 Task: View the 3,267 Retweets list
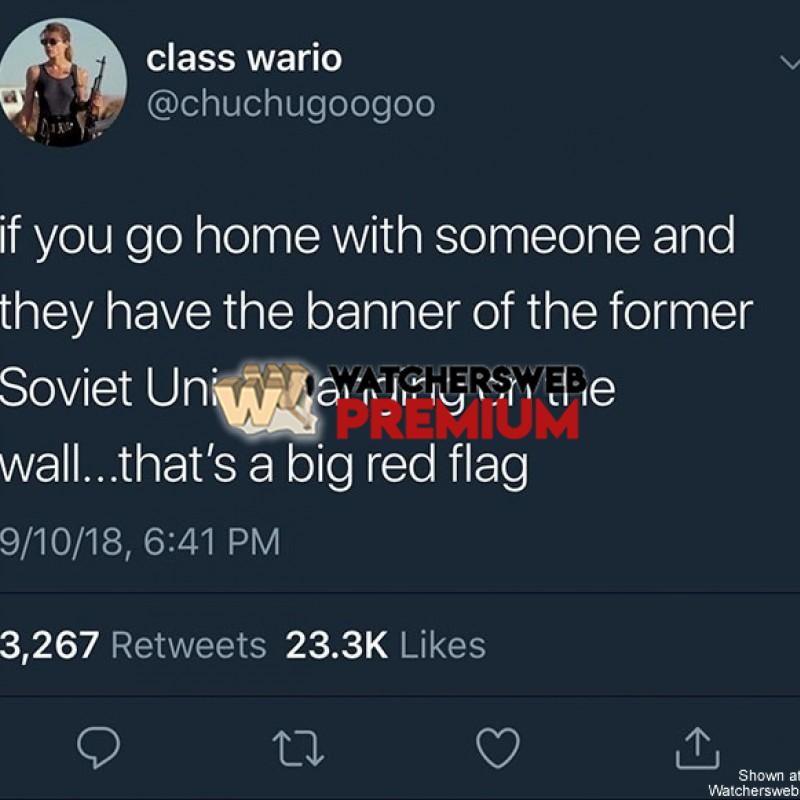tap(133, 645)
